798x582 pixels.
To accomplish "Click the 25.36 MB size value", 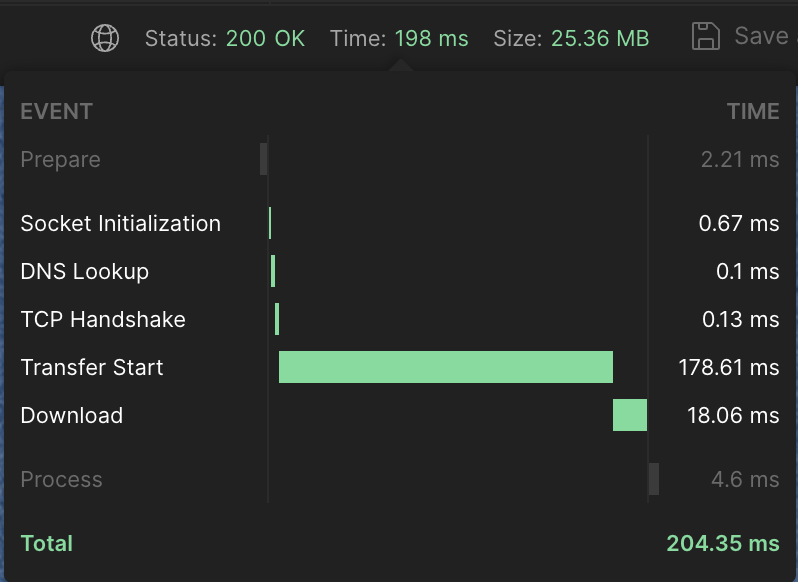I will coord(600,39).
